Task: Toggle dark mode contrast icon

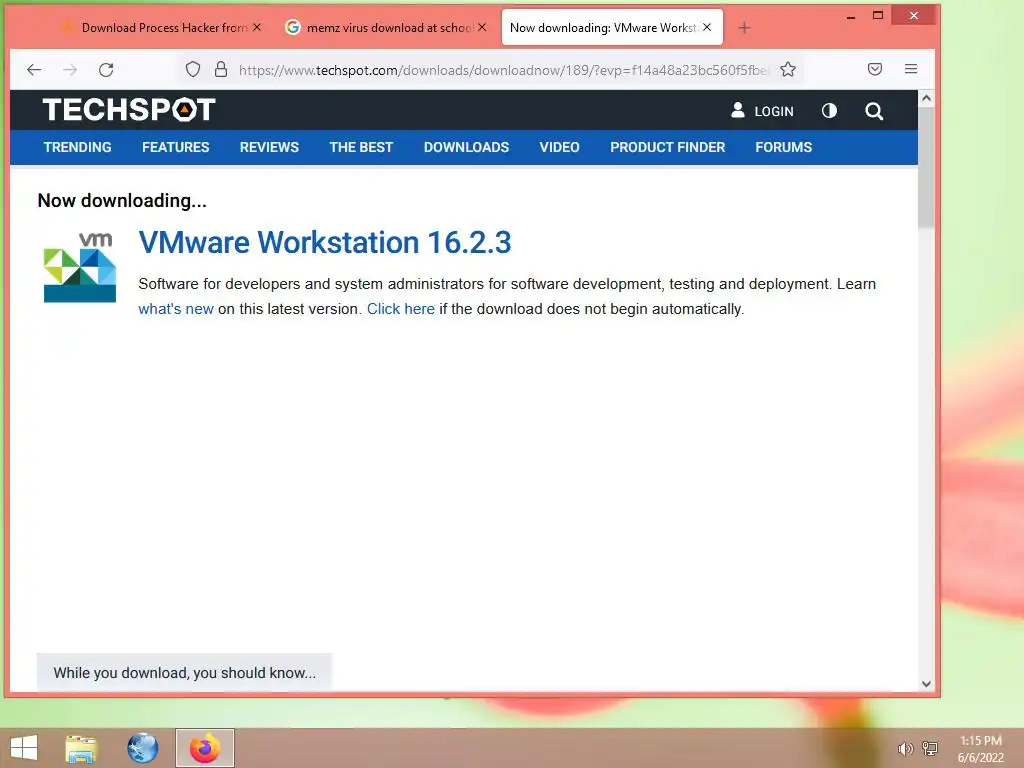Action: [x=829, y=111]
